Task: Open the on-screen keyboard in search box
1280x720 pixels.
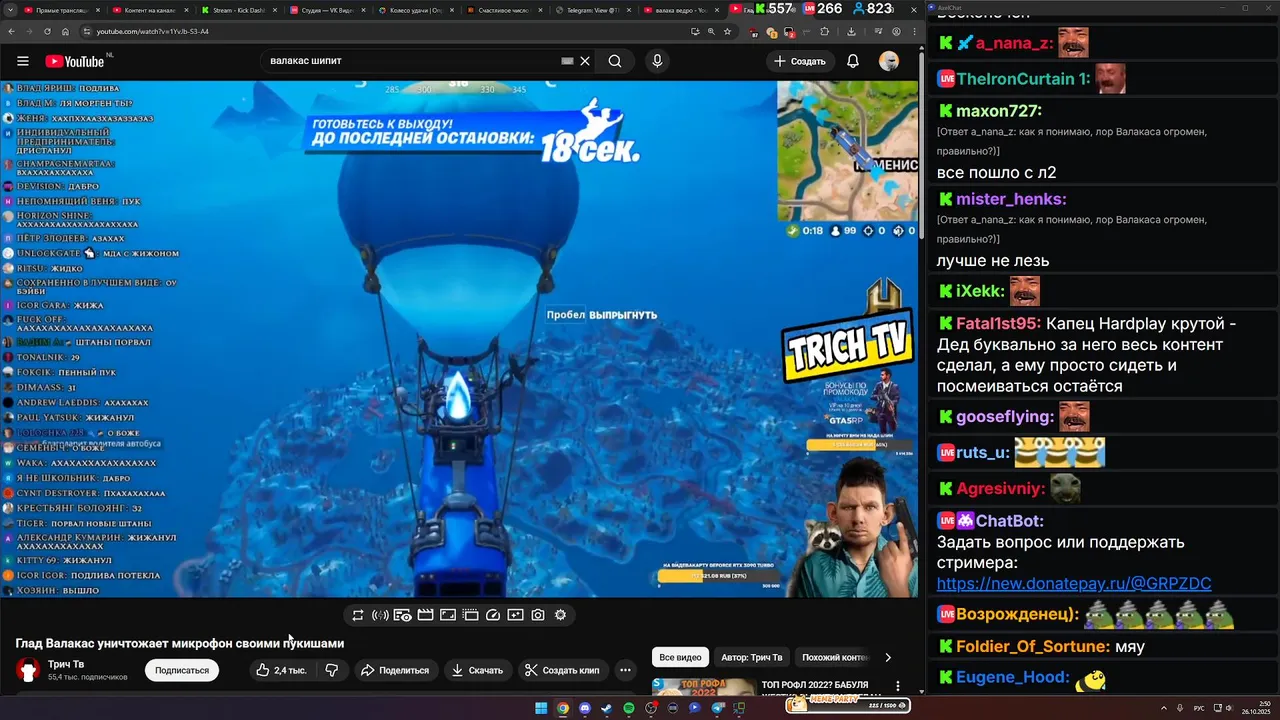Action: [567, 61]
